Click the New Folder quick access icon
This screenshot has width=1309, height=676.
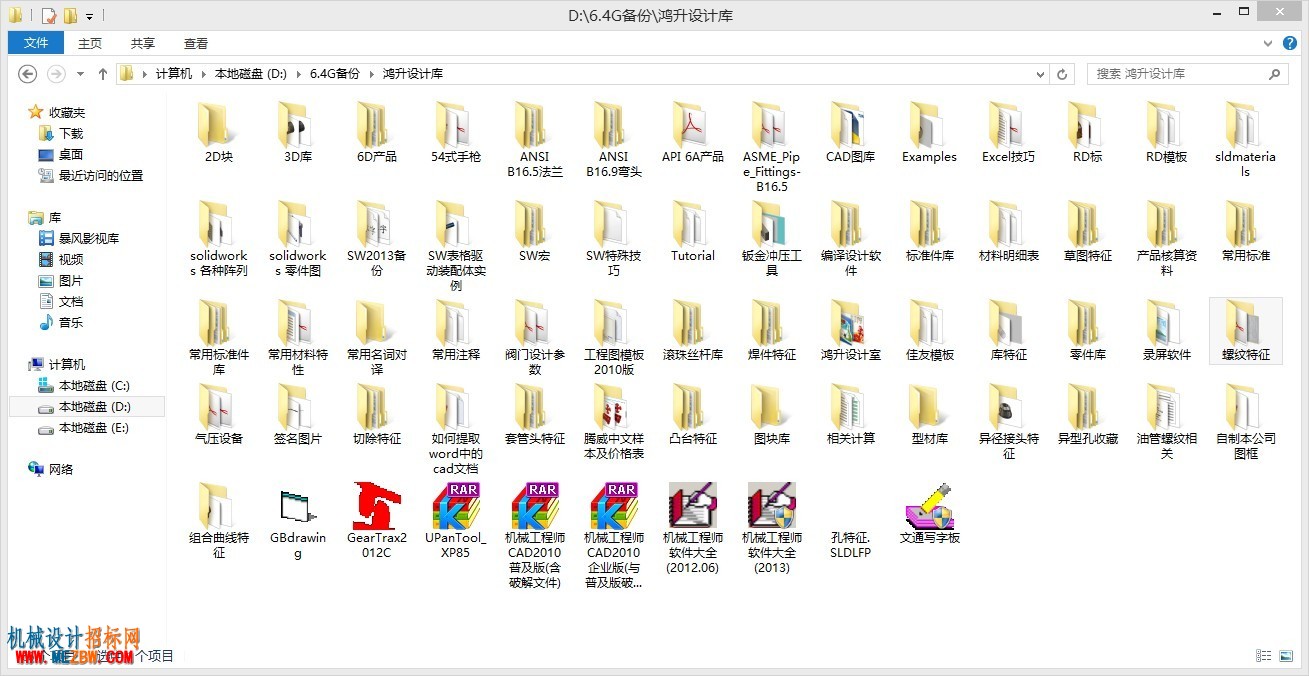(70, 16)
